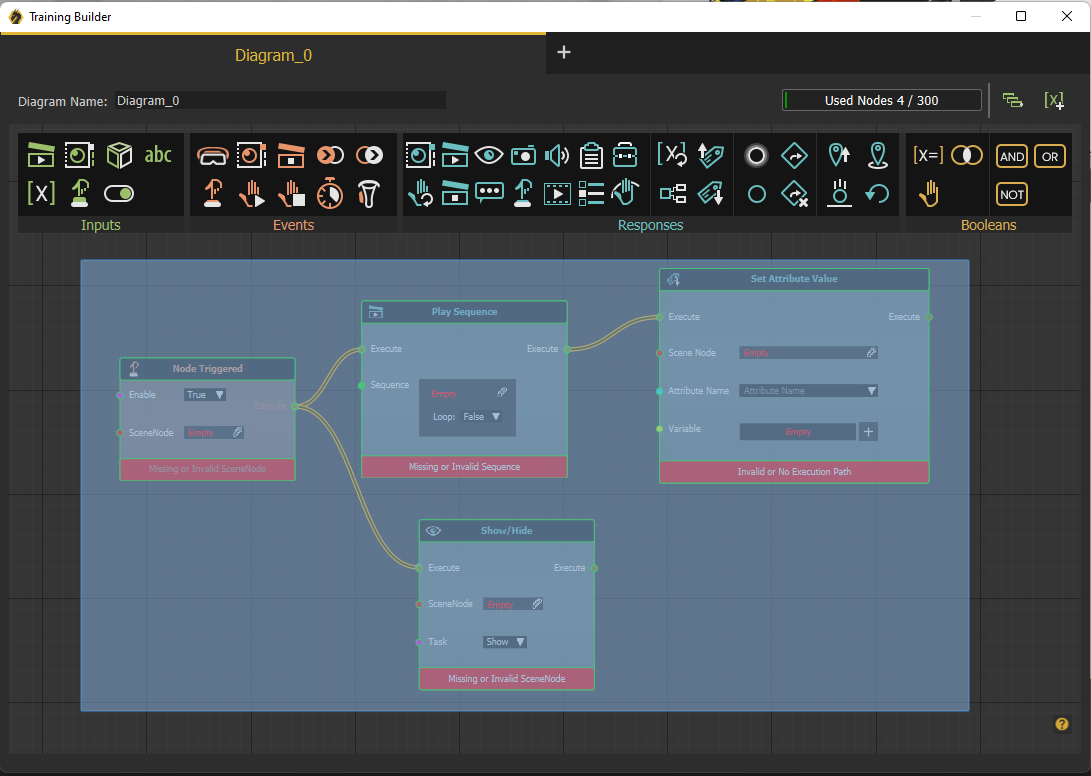Select the Set Attribute Value node header

pos(794,279)
